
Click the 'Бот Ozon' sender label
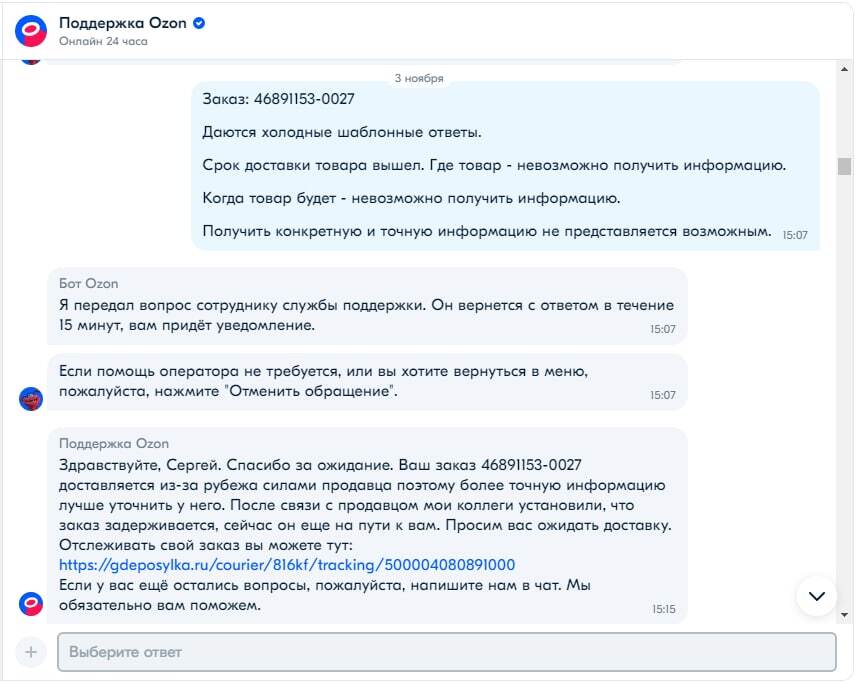[88, 284]
